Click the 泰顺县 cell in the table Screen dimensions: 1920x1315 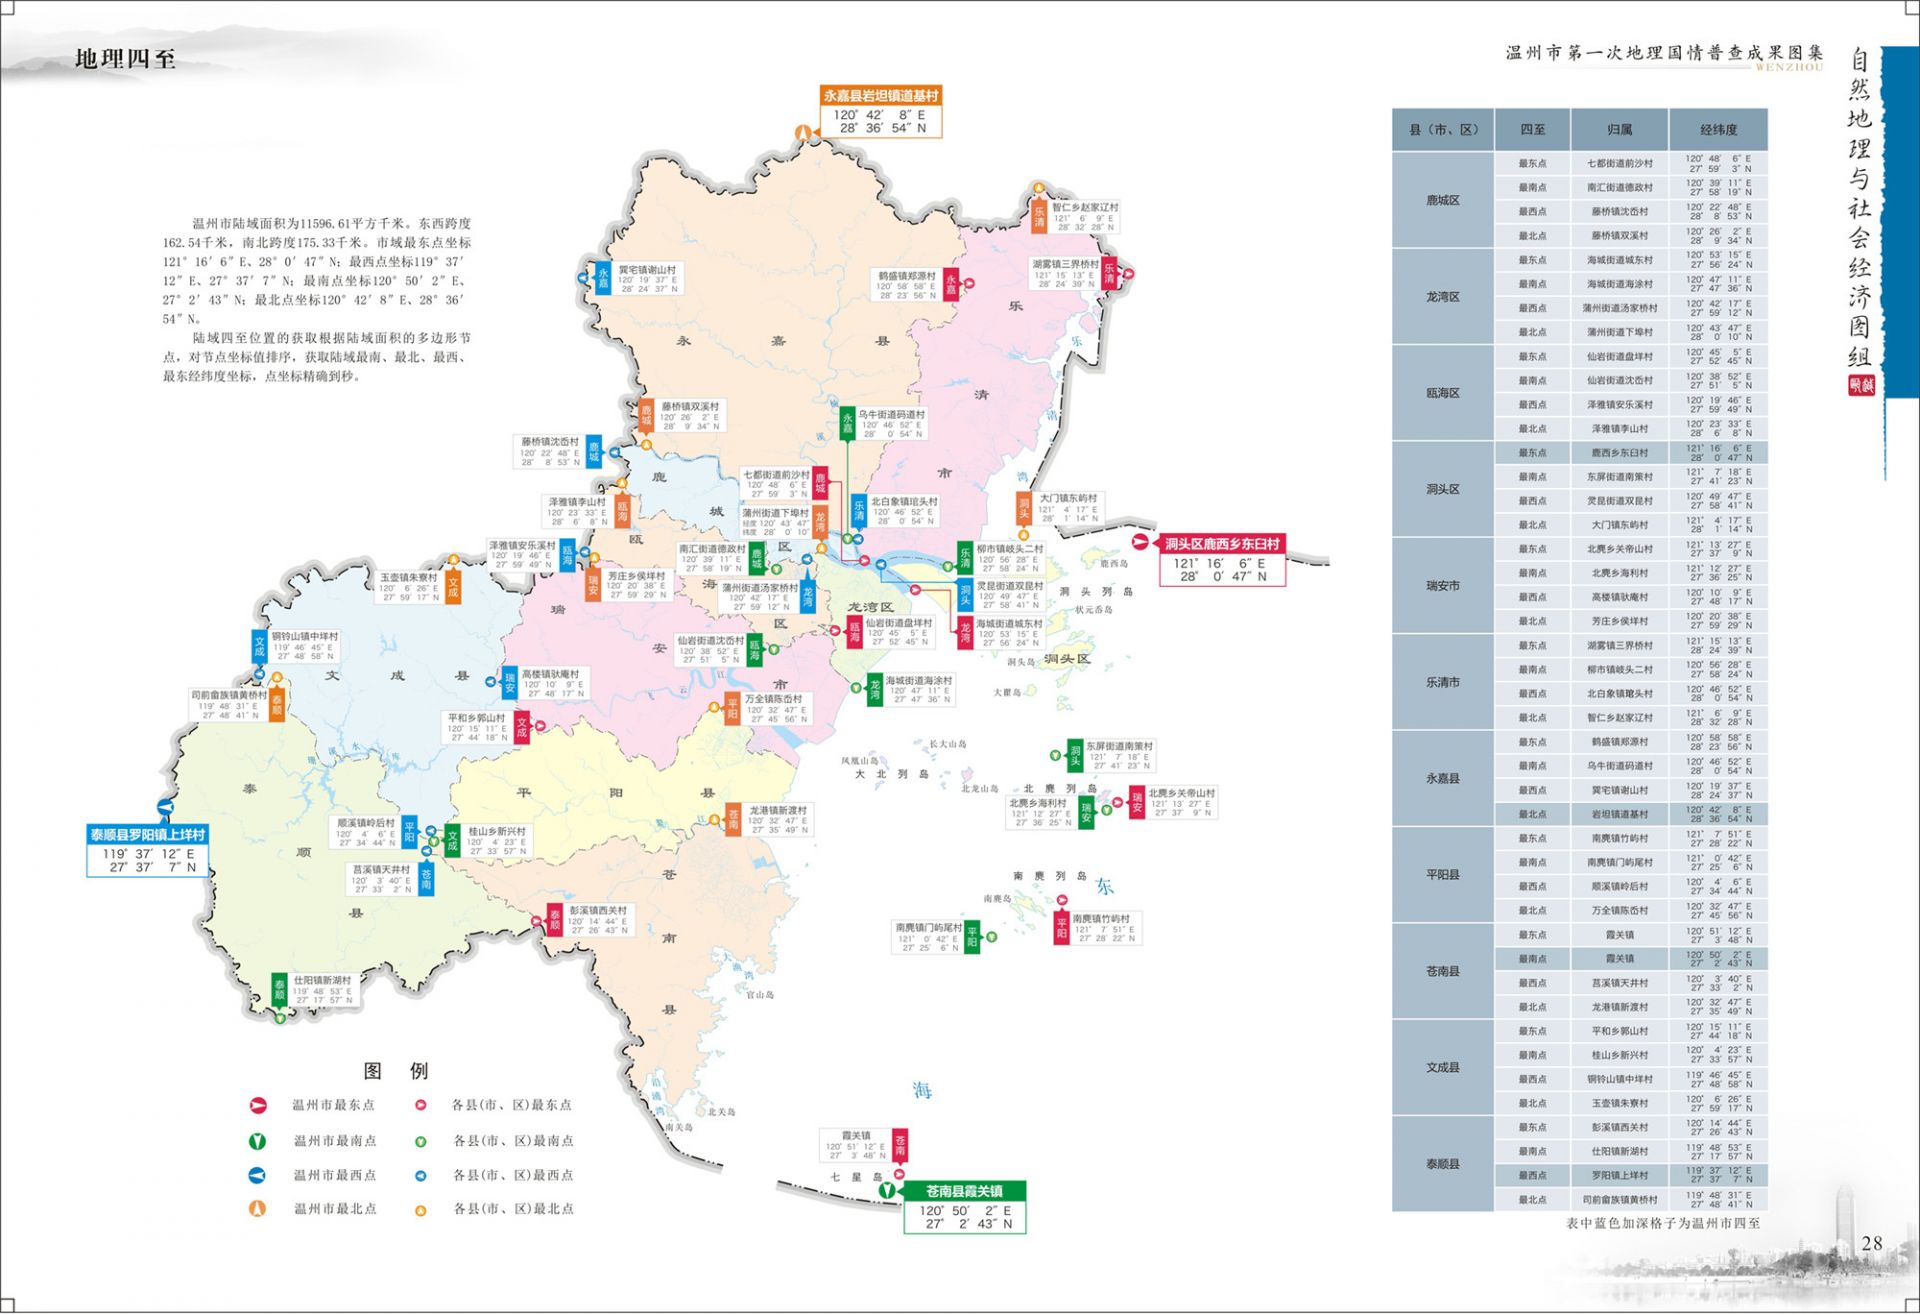(x=1443, y=1164)
